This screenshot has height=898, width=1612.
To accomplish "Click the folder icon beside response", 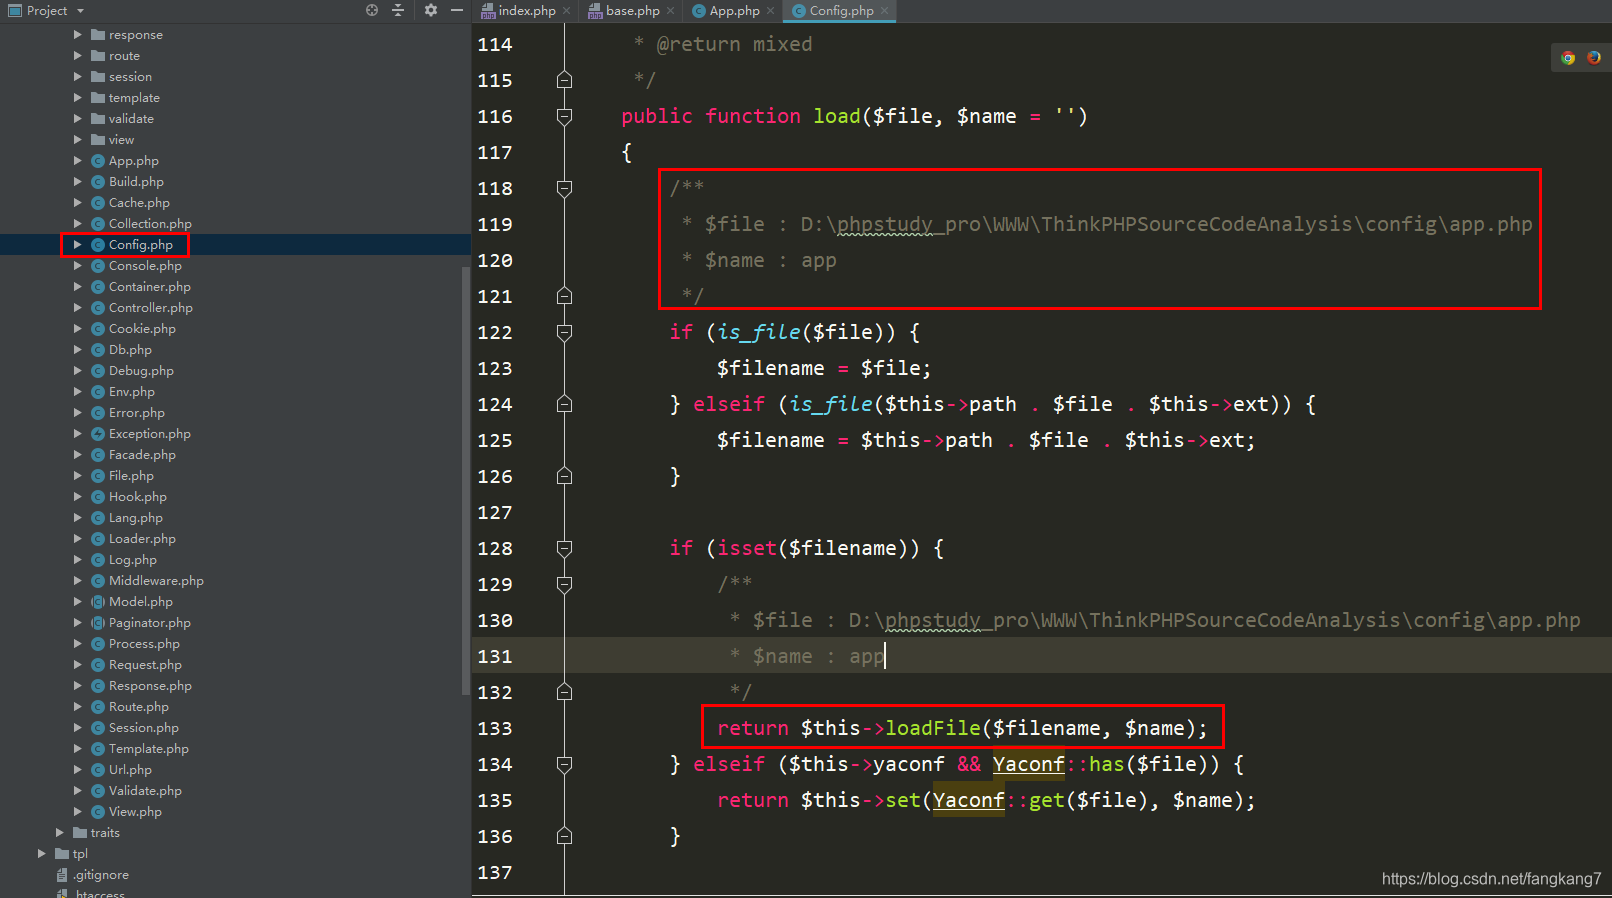I will click(x=98, y=35).
